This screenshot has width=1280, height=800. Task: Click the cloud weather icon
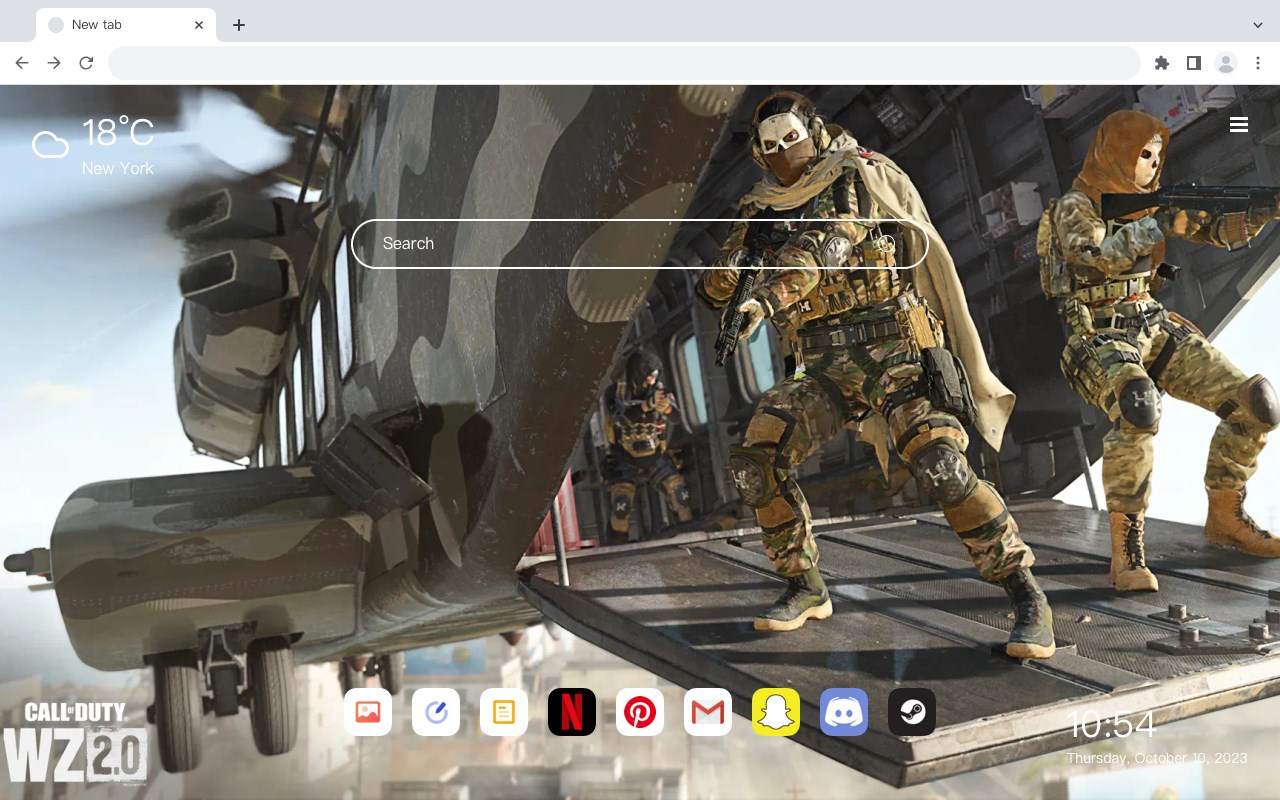point(50,145)
